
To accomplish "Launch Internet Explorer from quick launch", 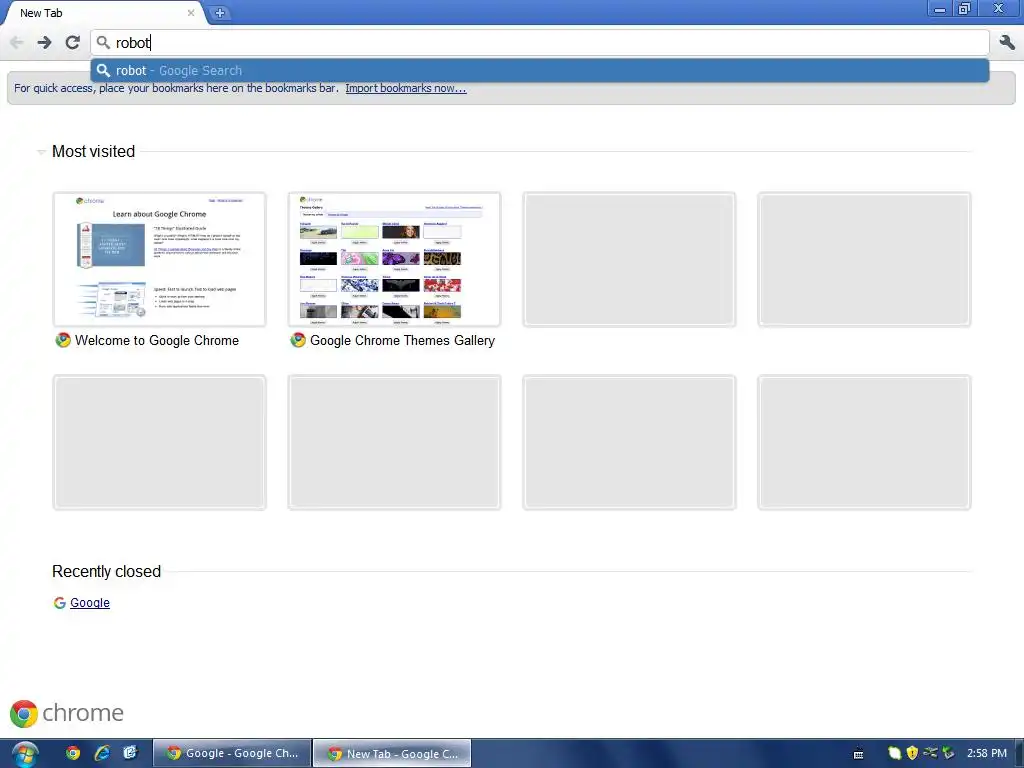I will point(102,753).
